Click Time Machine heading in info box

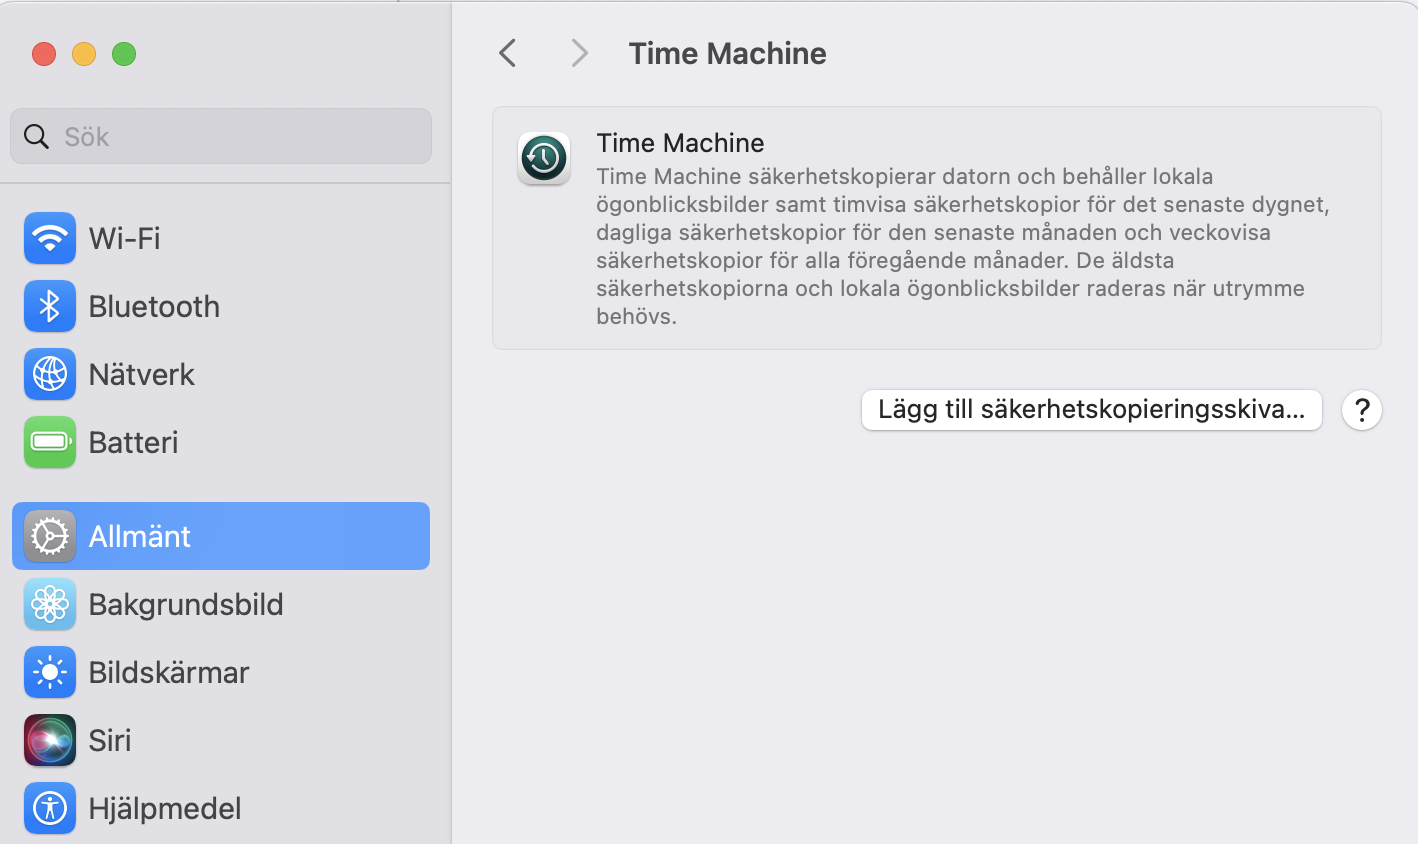tap(681, 143)
